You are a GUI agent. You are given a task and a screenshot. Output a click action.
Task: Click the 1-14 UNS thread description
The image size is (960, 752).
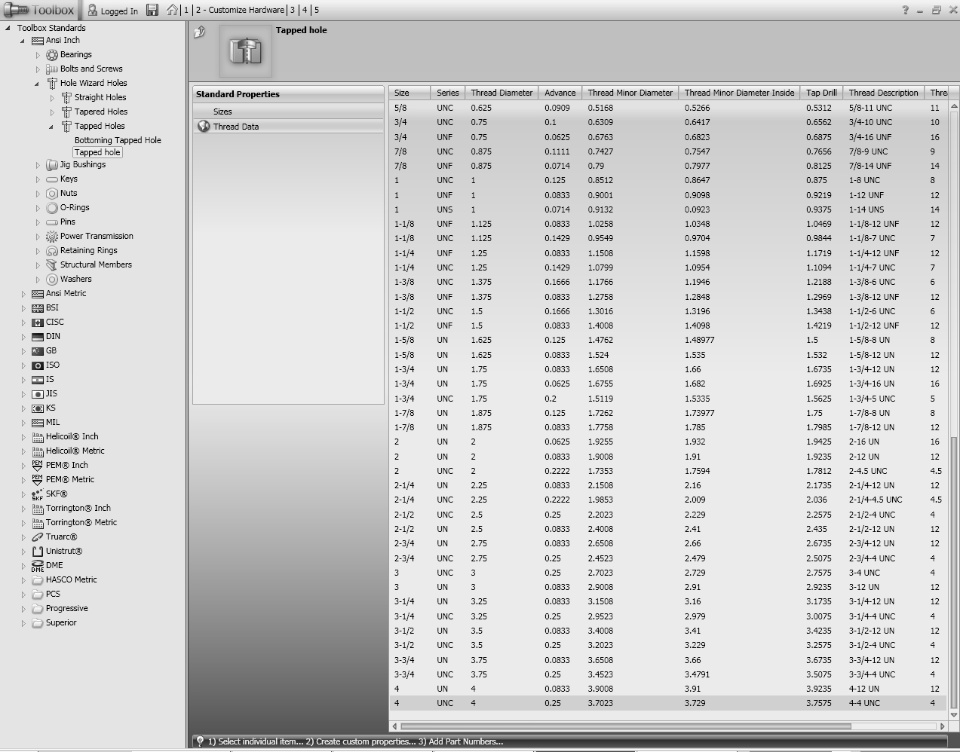tap(866, 209)
